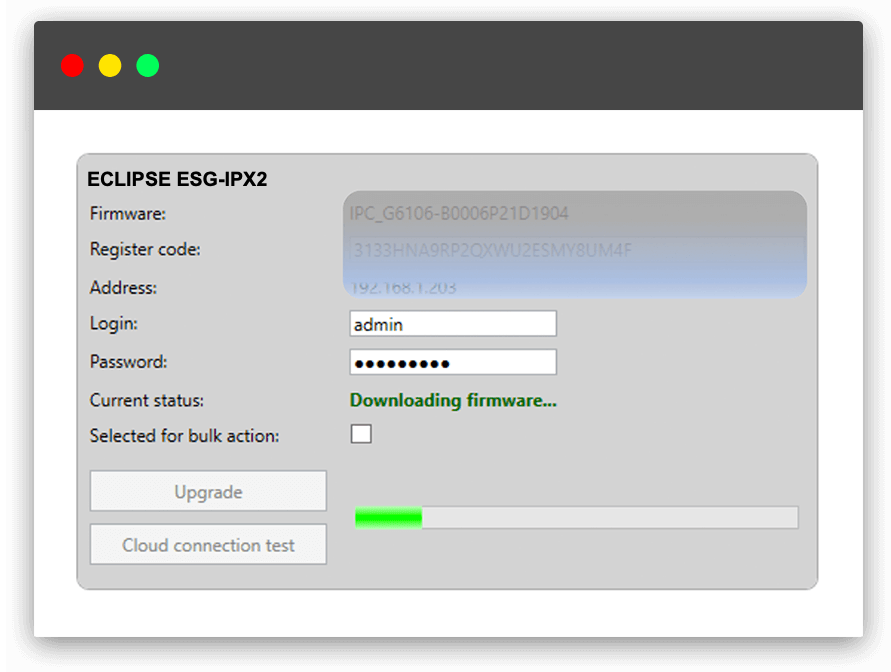The height and width of the screenshot is (672, 891).
Task: Click the Selected for bulk action label
Action: (x=183, y=436)
